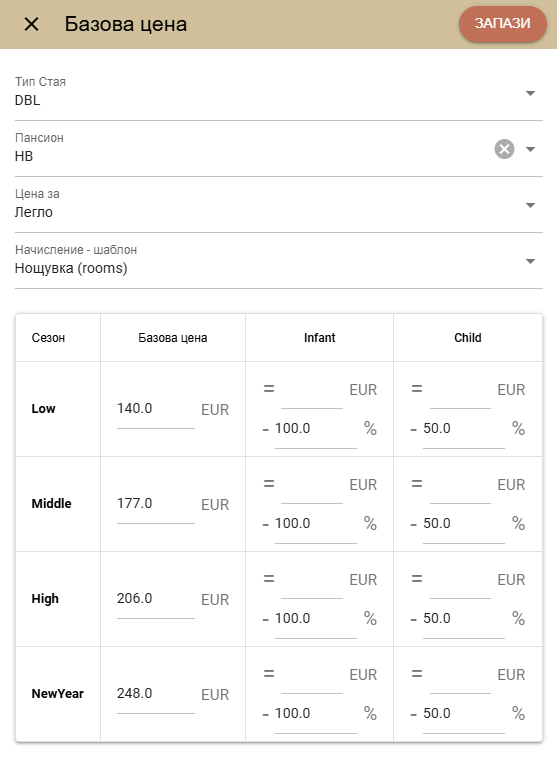Close the Базова цена dialog with X
This screenshot has height=781, width=557.
point(31,24)
